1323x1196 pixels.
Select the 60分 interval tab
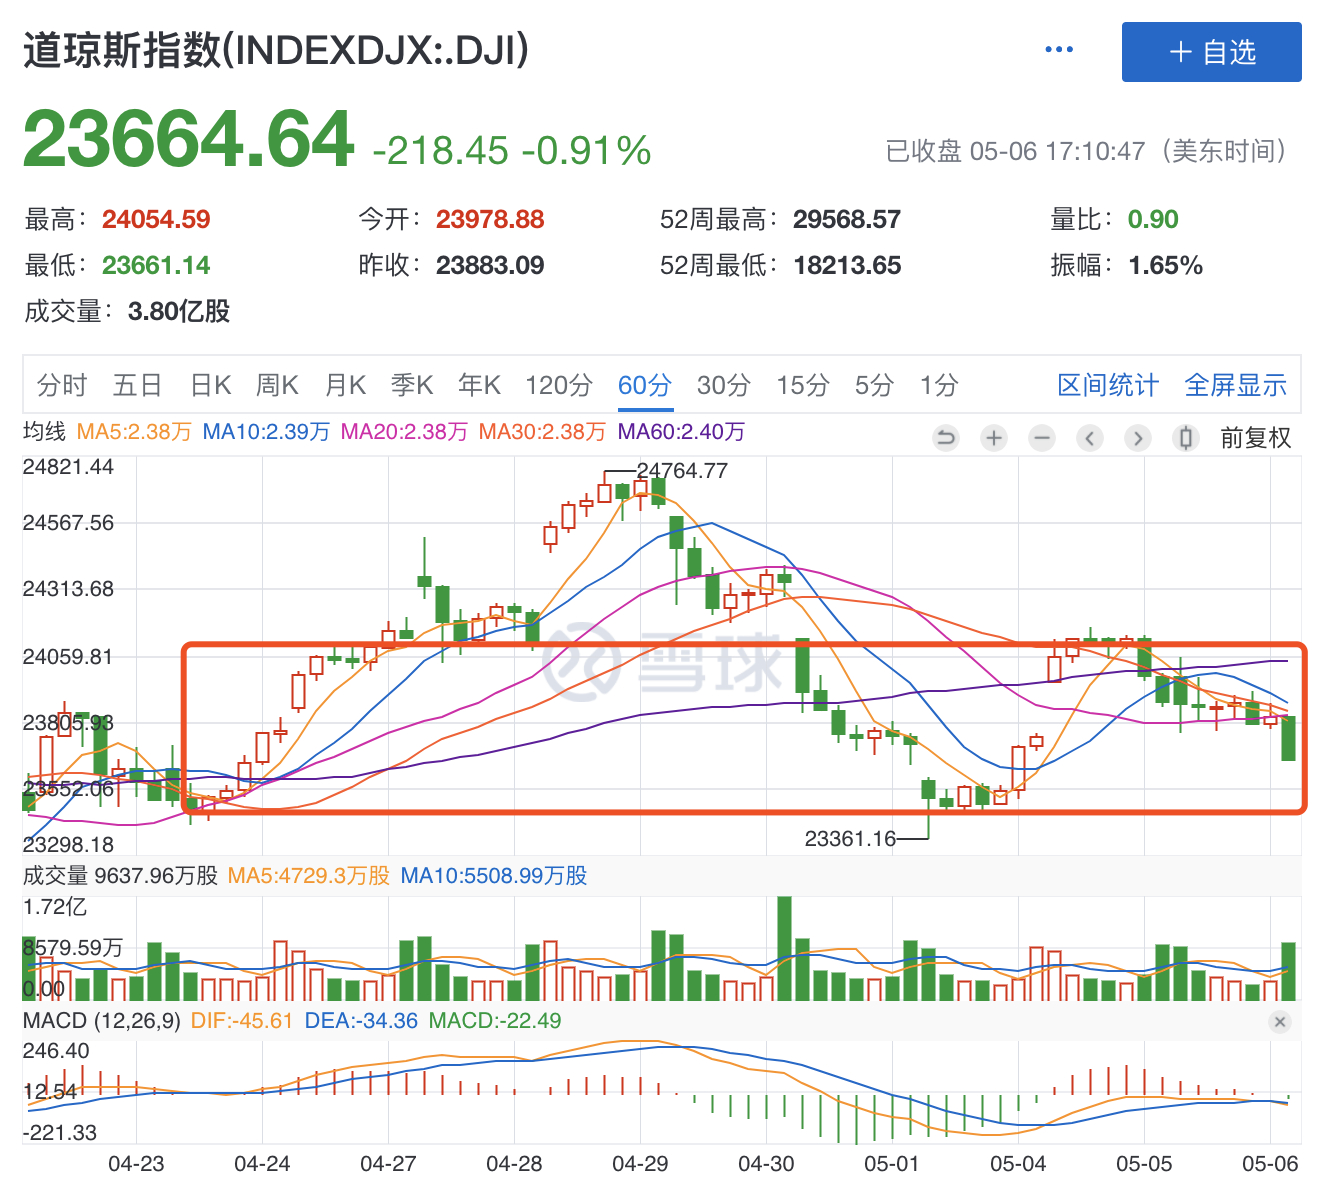645,385
